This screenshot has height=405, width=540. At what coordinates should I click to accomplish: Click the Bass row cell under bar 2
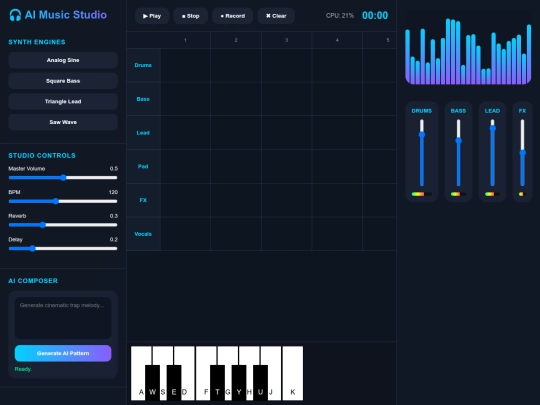coord(236,99)
